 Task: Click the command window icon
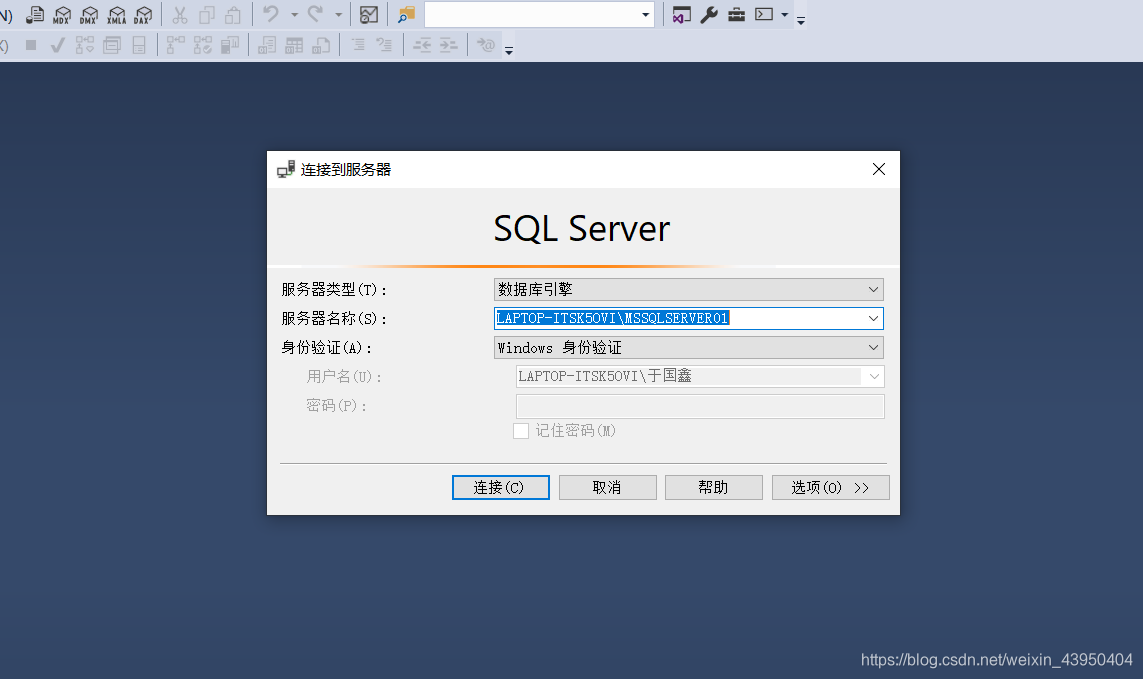click(x=764, y=14)
